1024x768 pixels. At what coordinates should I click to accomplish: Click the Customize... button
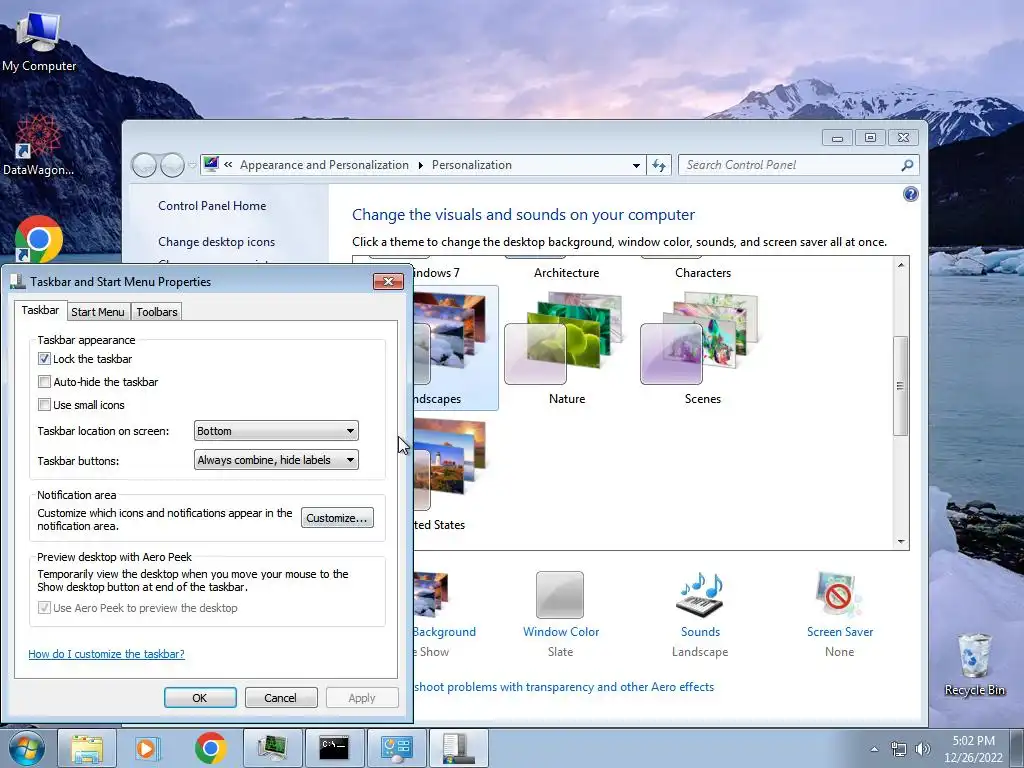[x=337, y=518]
